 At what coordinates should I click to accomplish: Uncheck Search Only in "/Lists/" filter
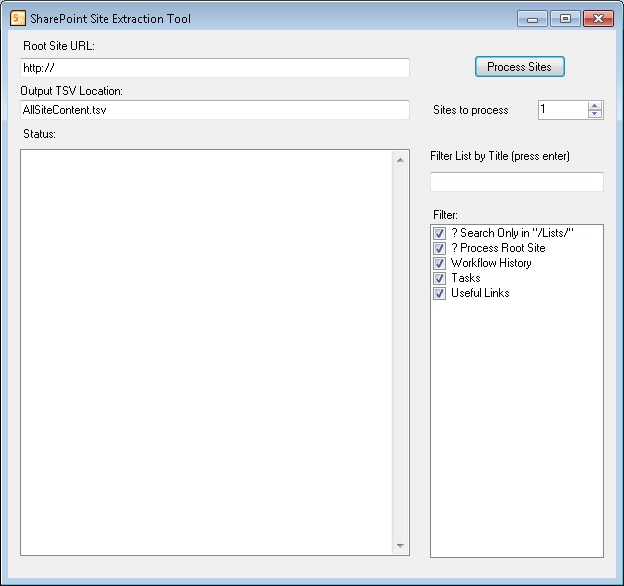[x=439, y=233]
